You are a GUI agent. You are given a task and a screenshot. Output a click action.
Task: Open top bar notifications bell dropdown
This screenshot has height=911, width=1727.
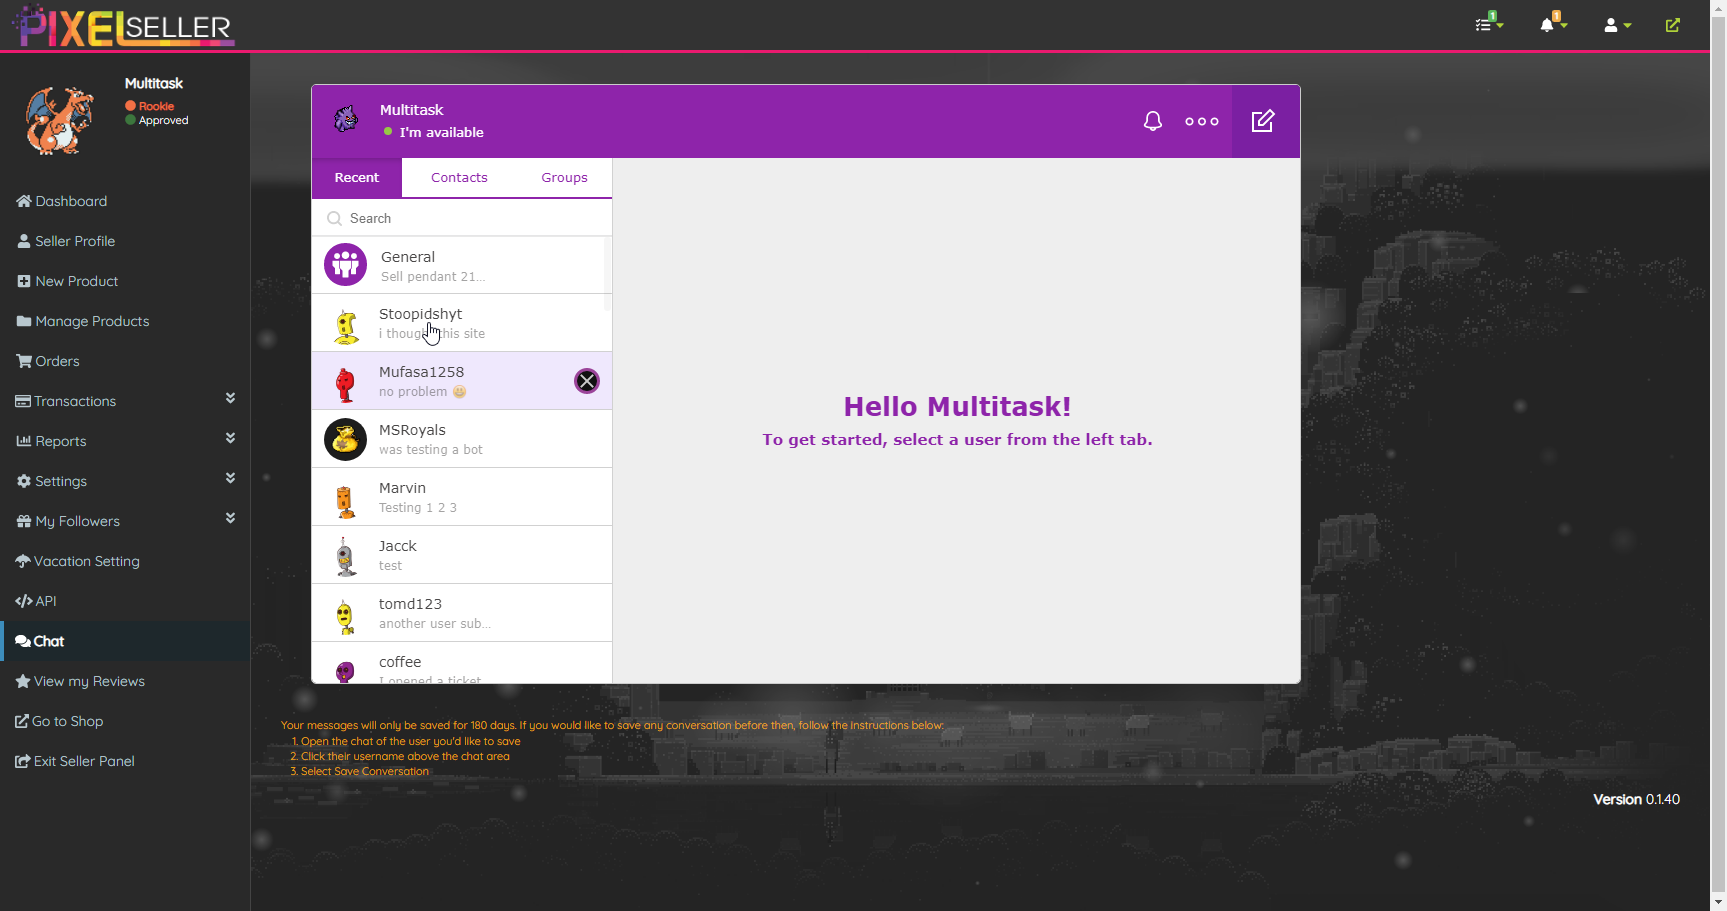pos(1551,25)
